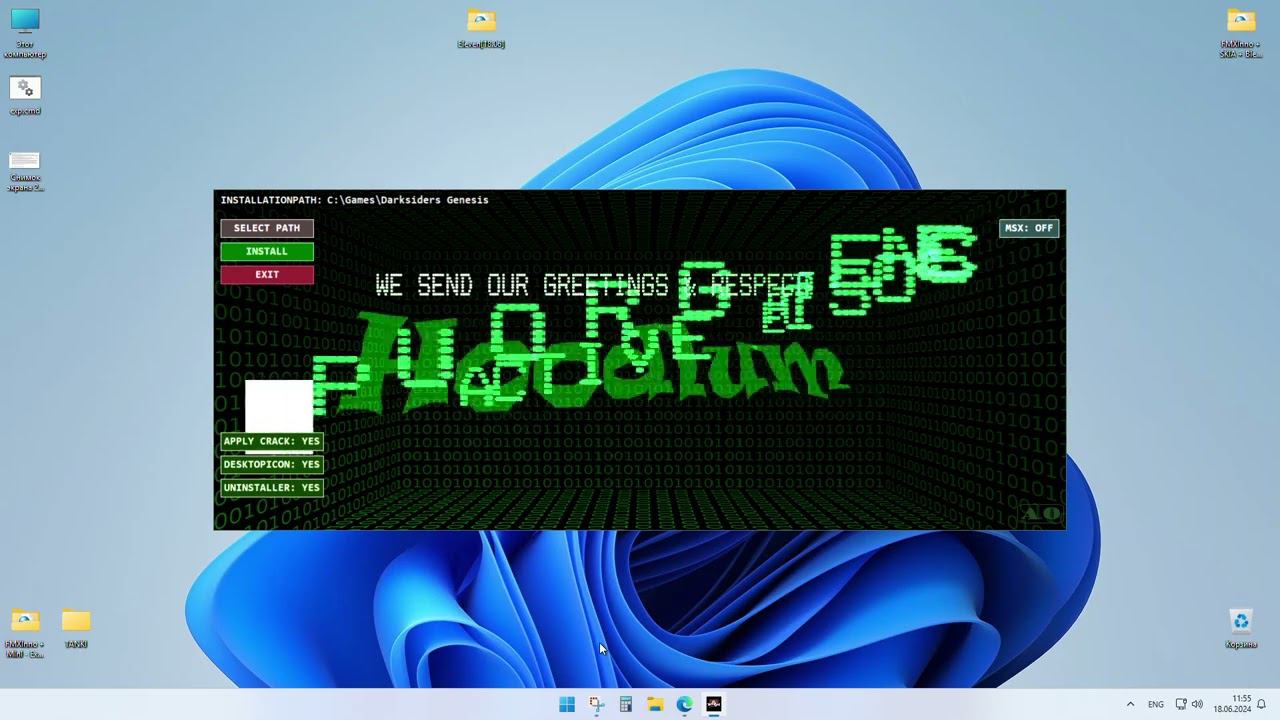Select the installer app taskbar icon
1280x720 pixels.
714,704
